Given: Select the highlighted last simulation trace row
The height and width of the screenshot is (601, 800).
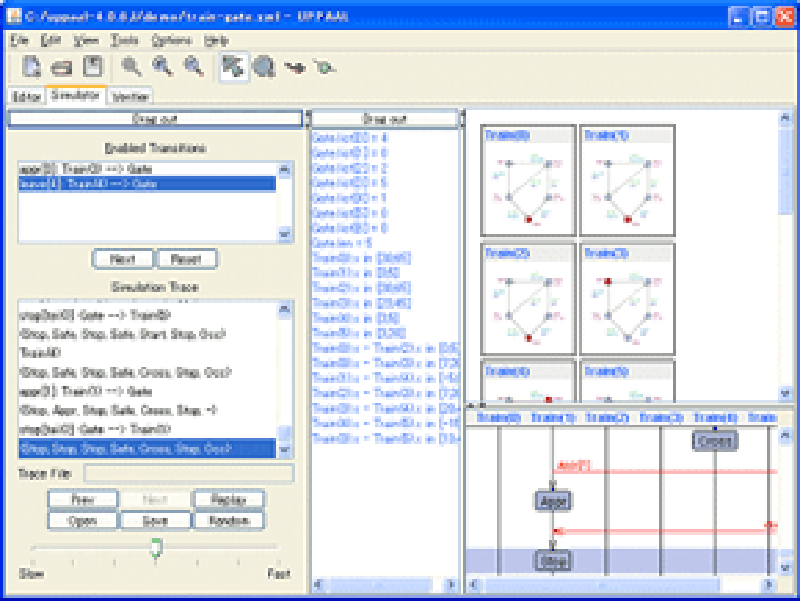Looking at the screenshot, I should click(147, 448).
